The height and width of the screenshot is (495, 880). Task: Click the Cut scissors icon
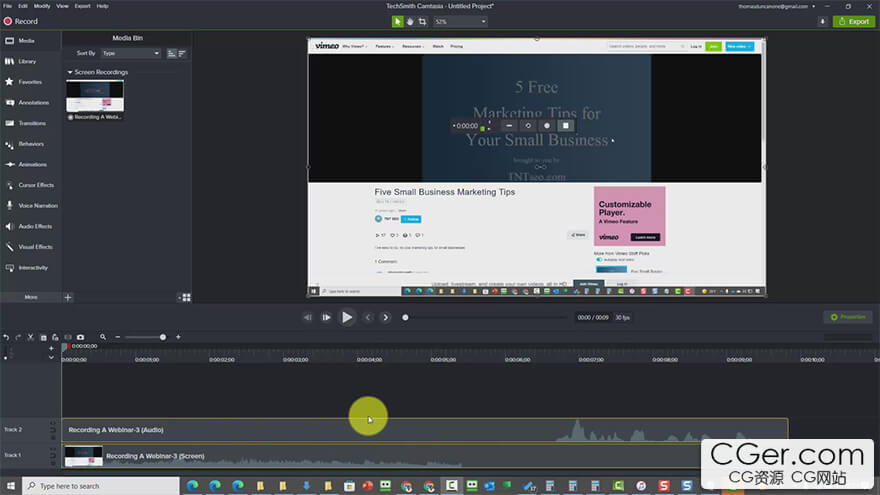tap(30, 337)
